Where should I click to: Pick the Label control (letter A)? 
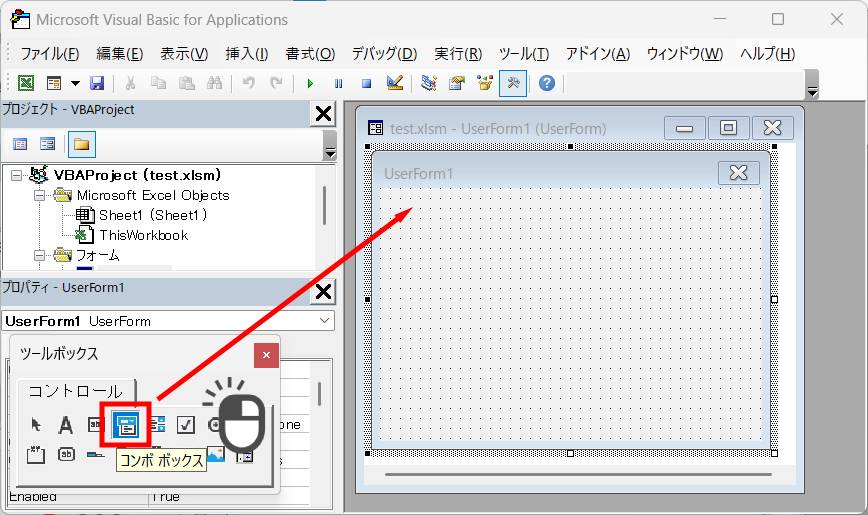point(65,425)
